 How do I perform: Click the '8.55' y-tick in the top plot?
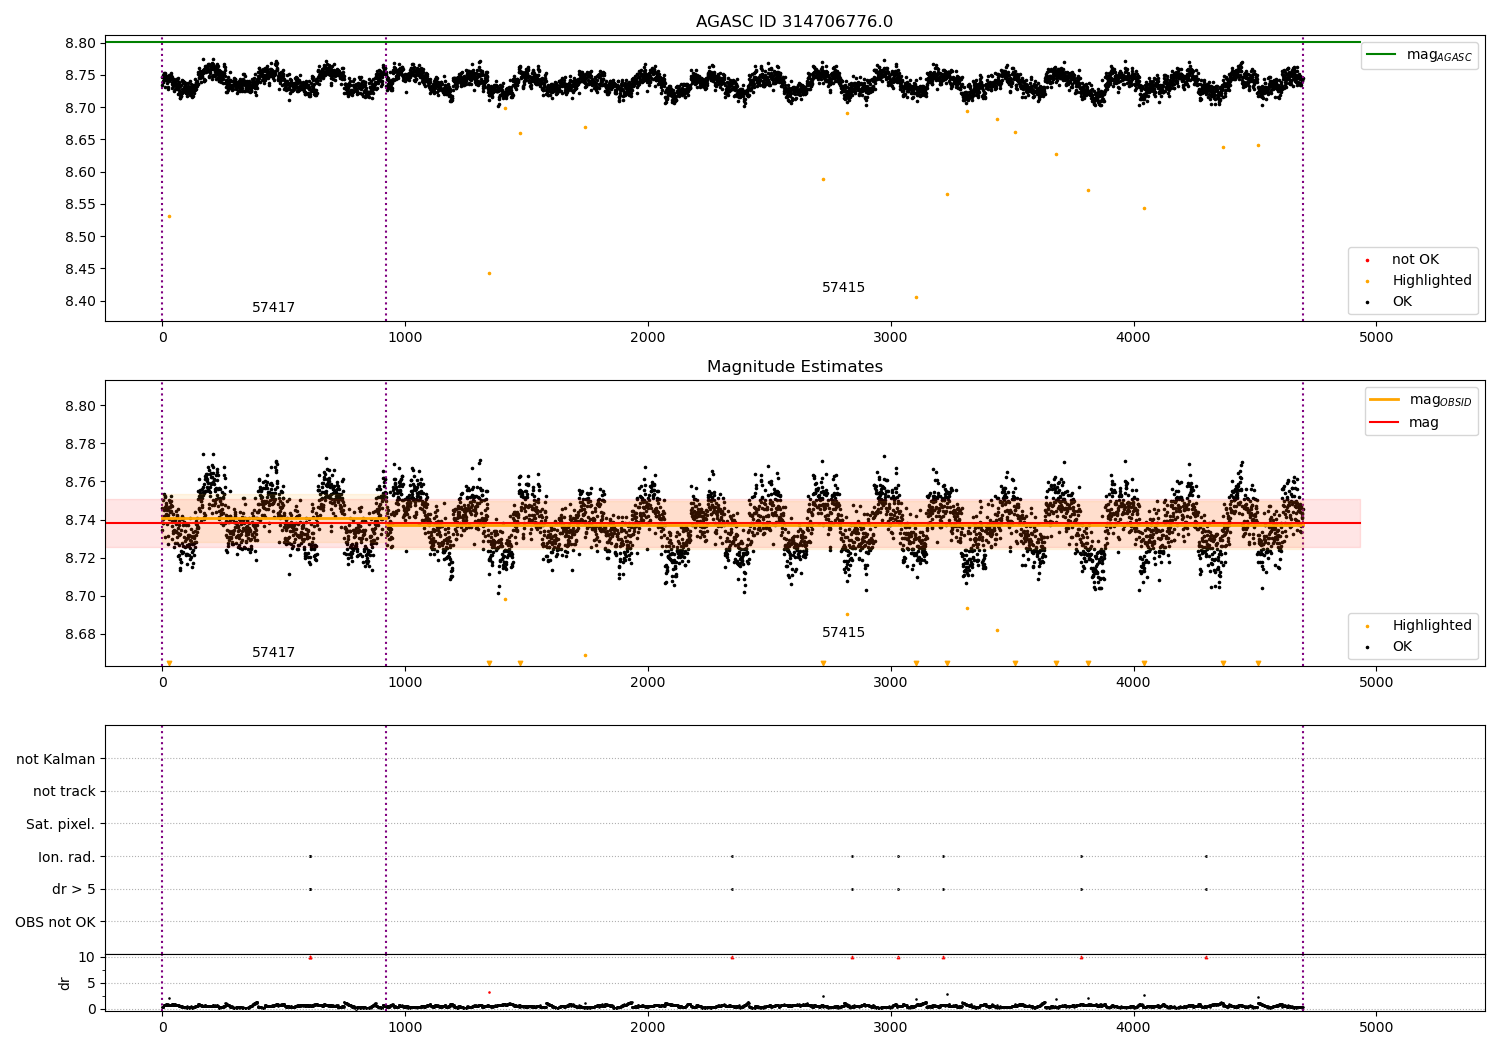pyautogui.click(x=81, y=205)
